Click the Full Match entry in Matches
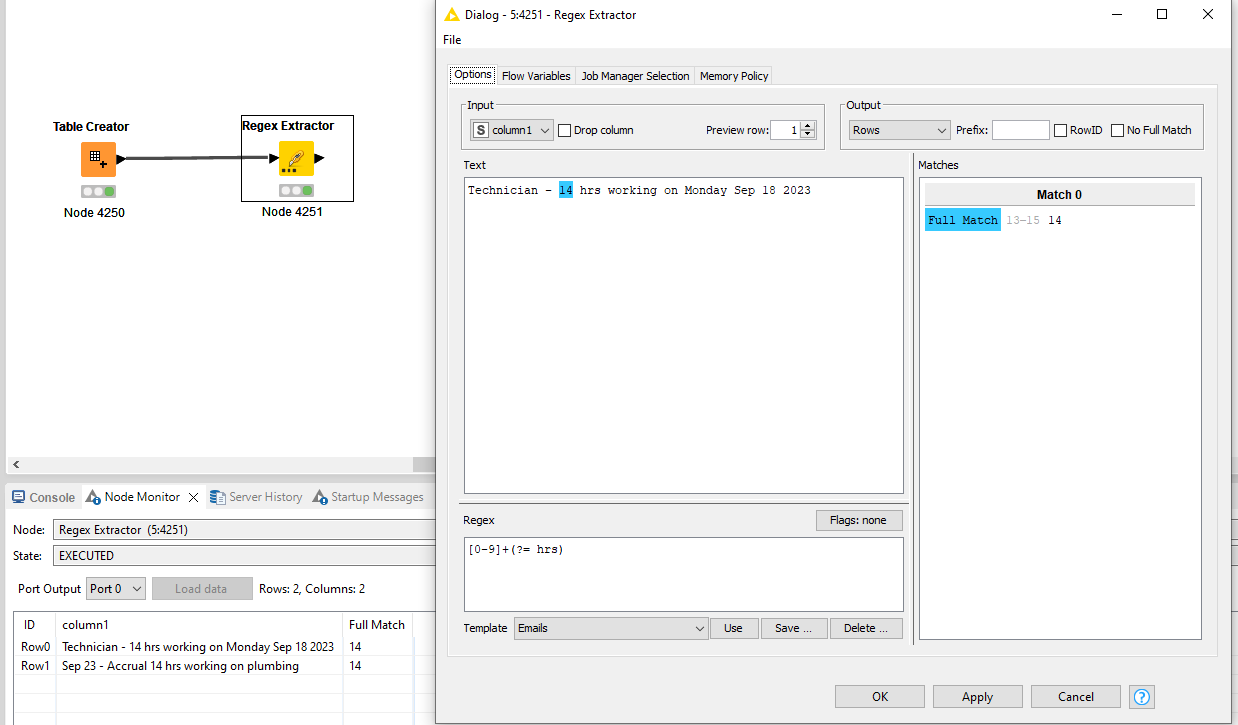 pos(963,220)
